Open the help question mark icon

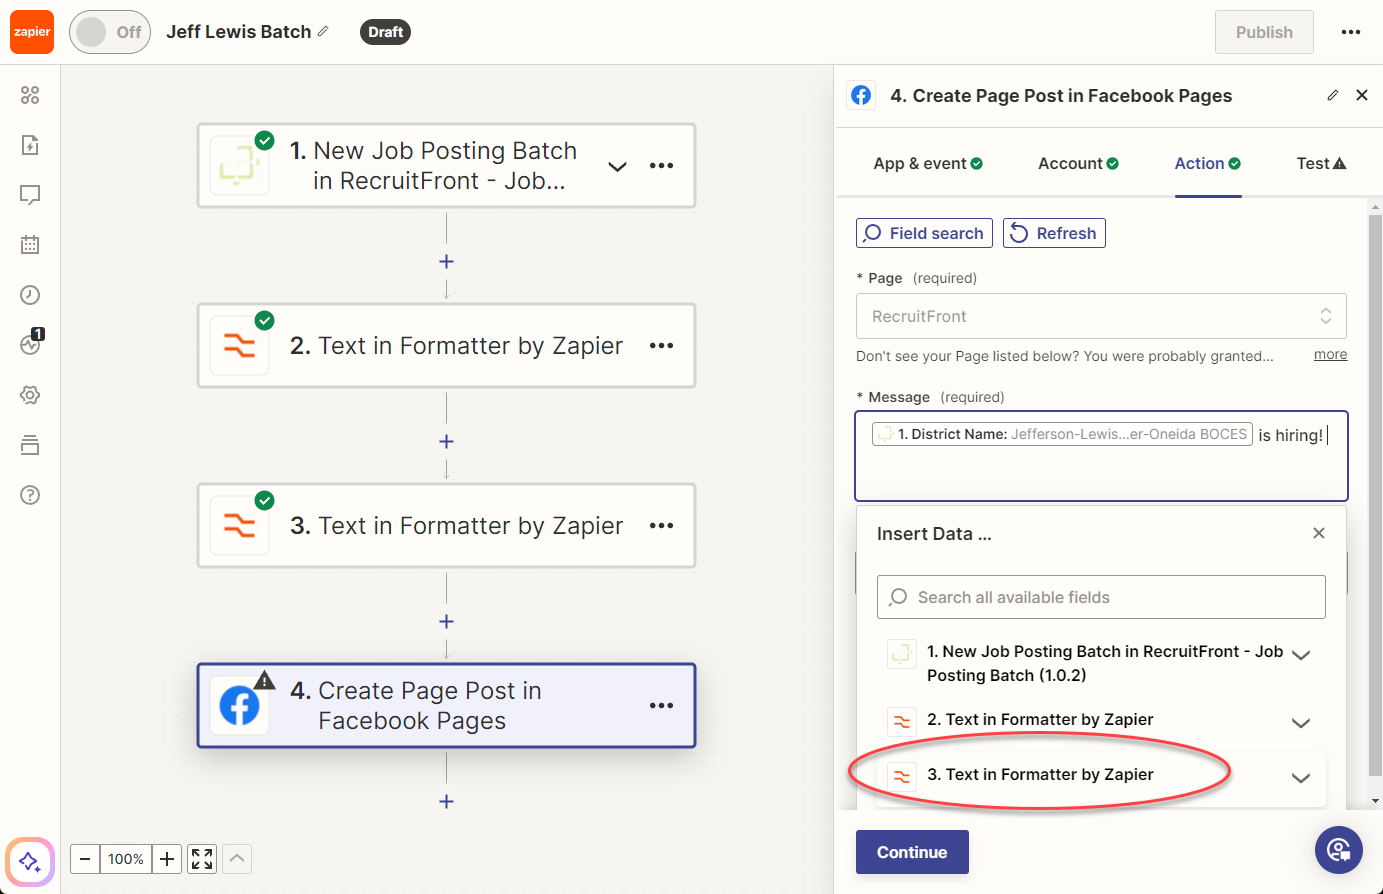(x=30, y=495)
